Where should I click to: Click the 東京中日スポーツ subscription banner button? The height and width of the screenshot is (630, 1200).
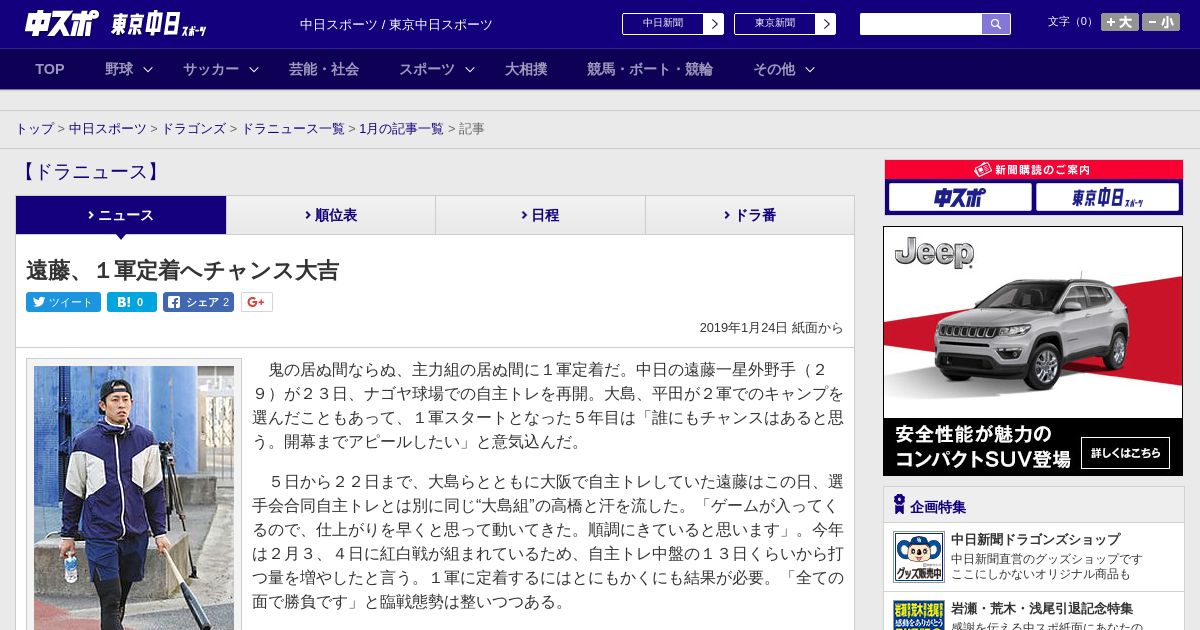pyautogui.click(x=1107, y=198)
